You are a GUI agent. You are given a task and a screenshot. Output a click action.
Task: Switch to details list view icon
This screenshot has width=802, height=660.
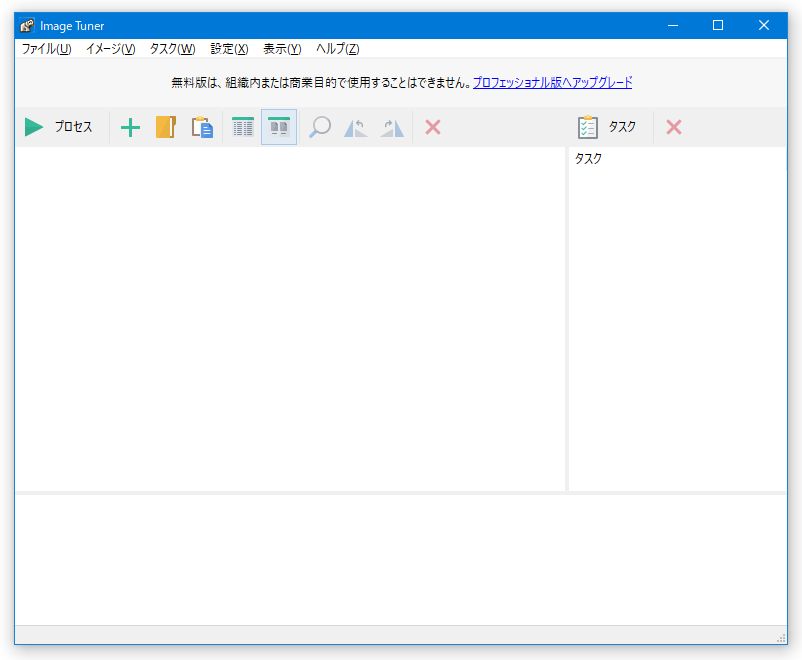click(x=243, y=127)
